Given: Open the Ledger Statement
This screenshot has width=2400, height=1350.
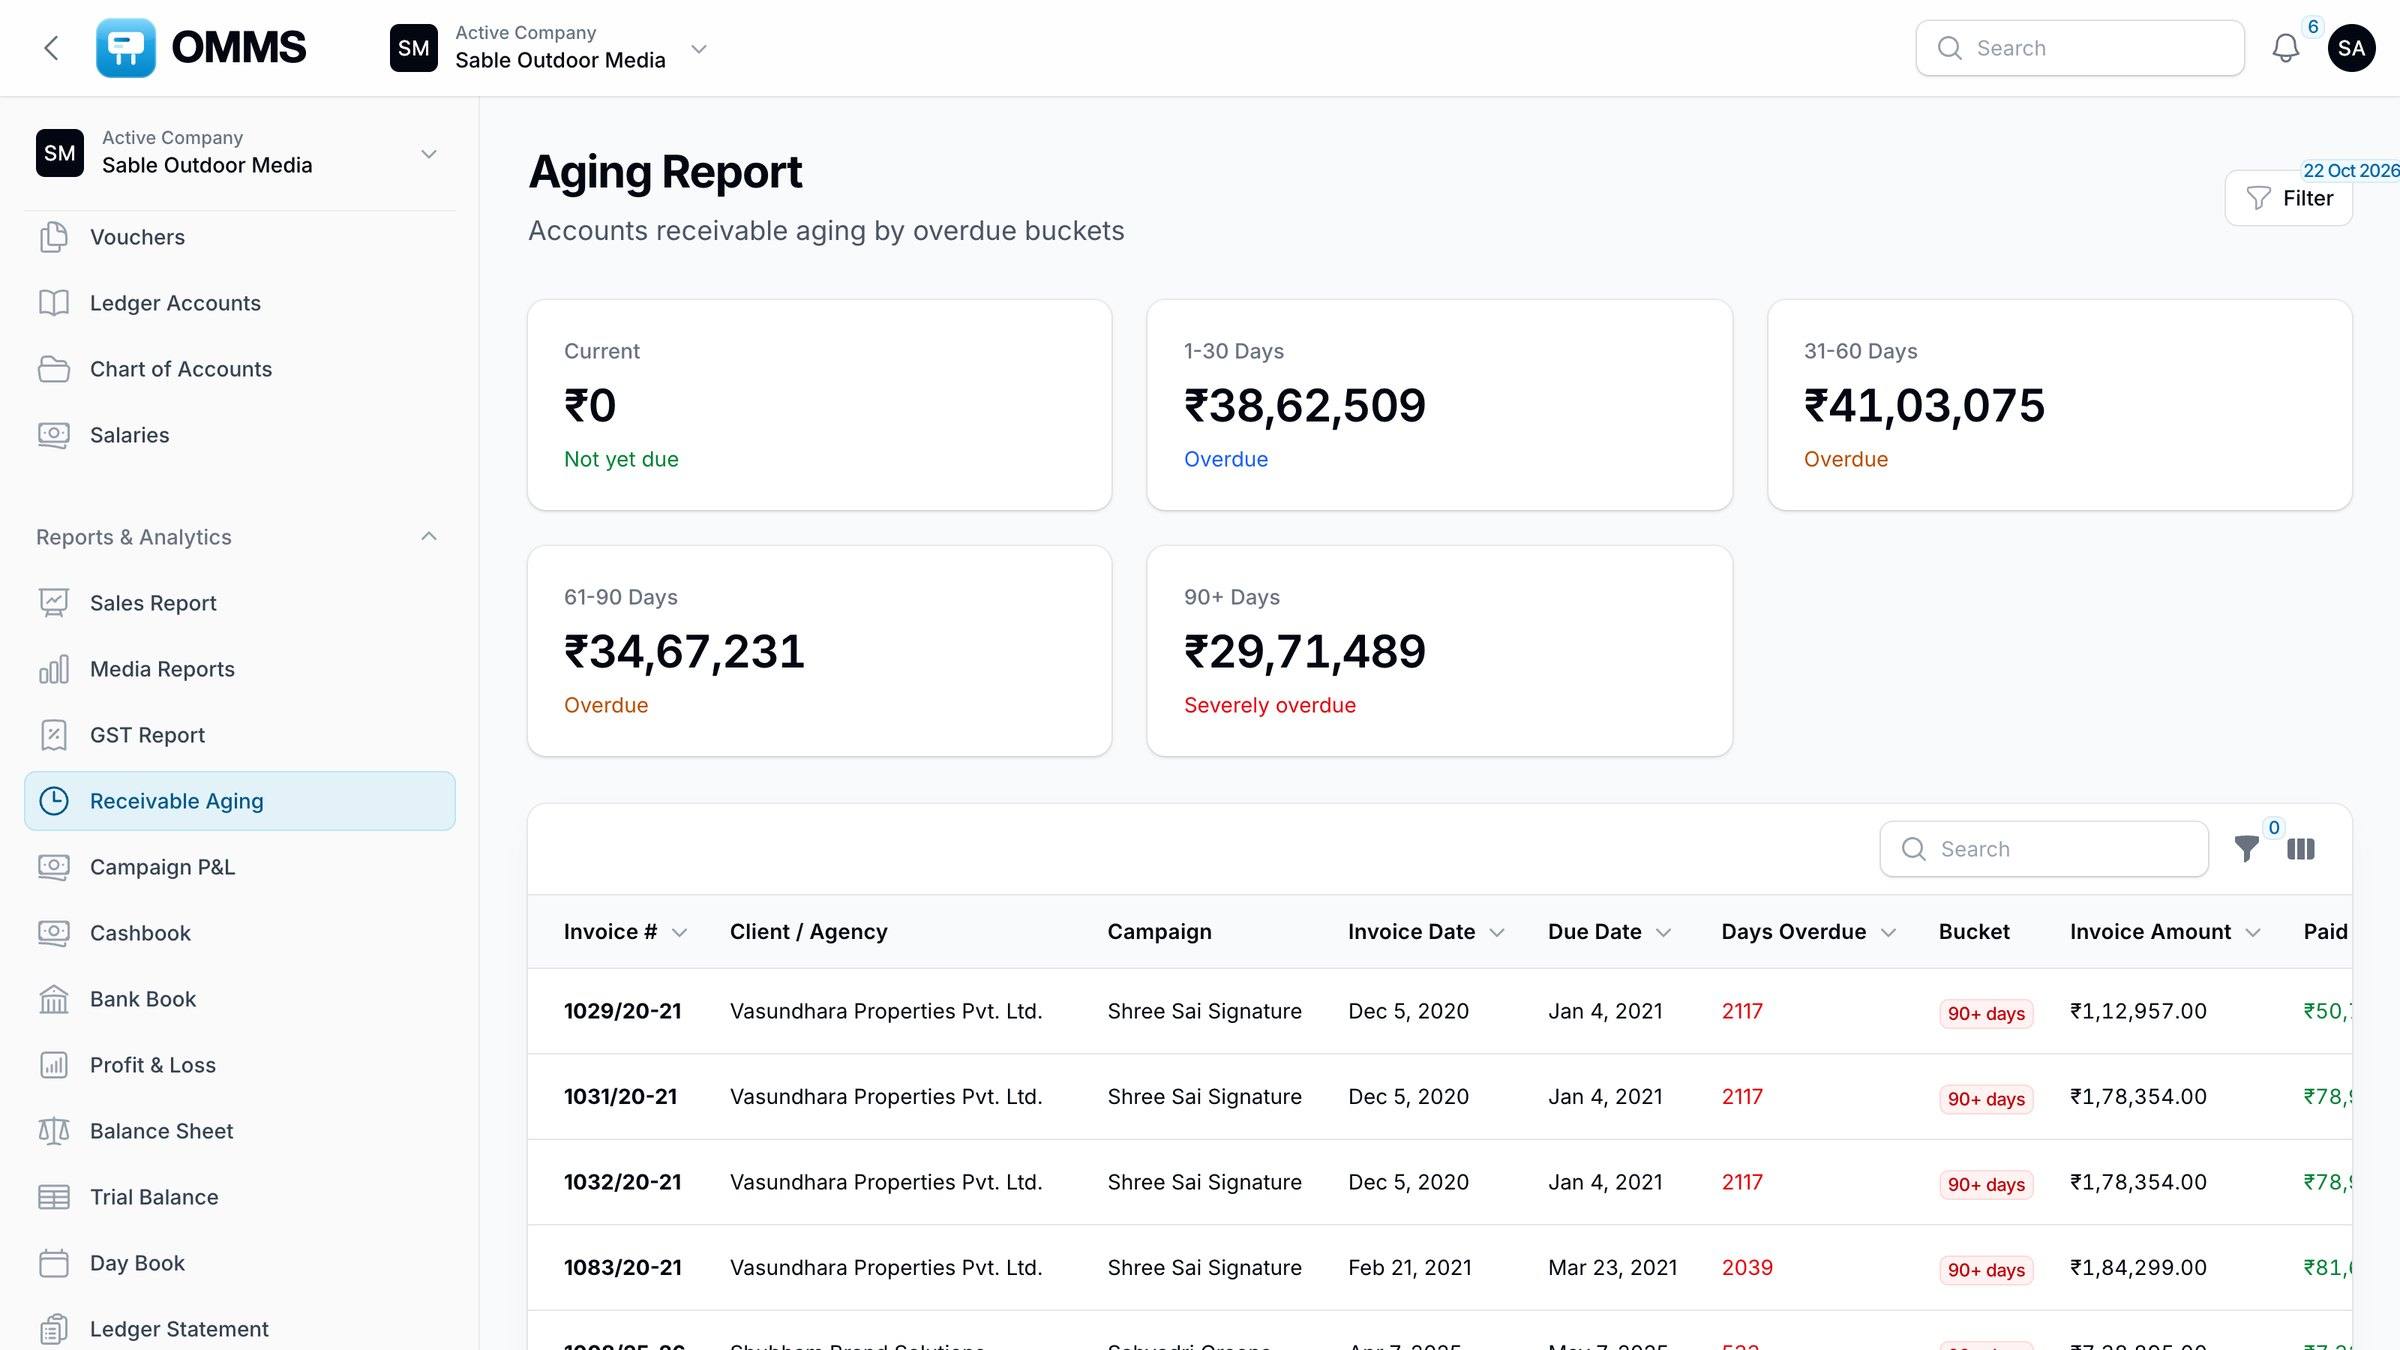Looking at the screenshot, I should (x=240, y=1329).
